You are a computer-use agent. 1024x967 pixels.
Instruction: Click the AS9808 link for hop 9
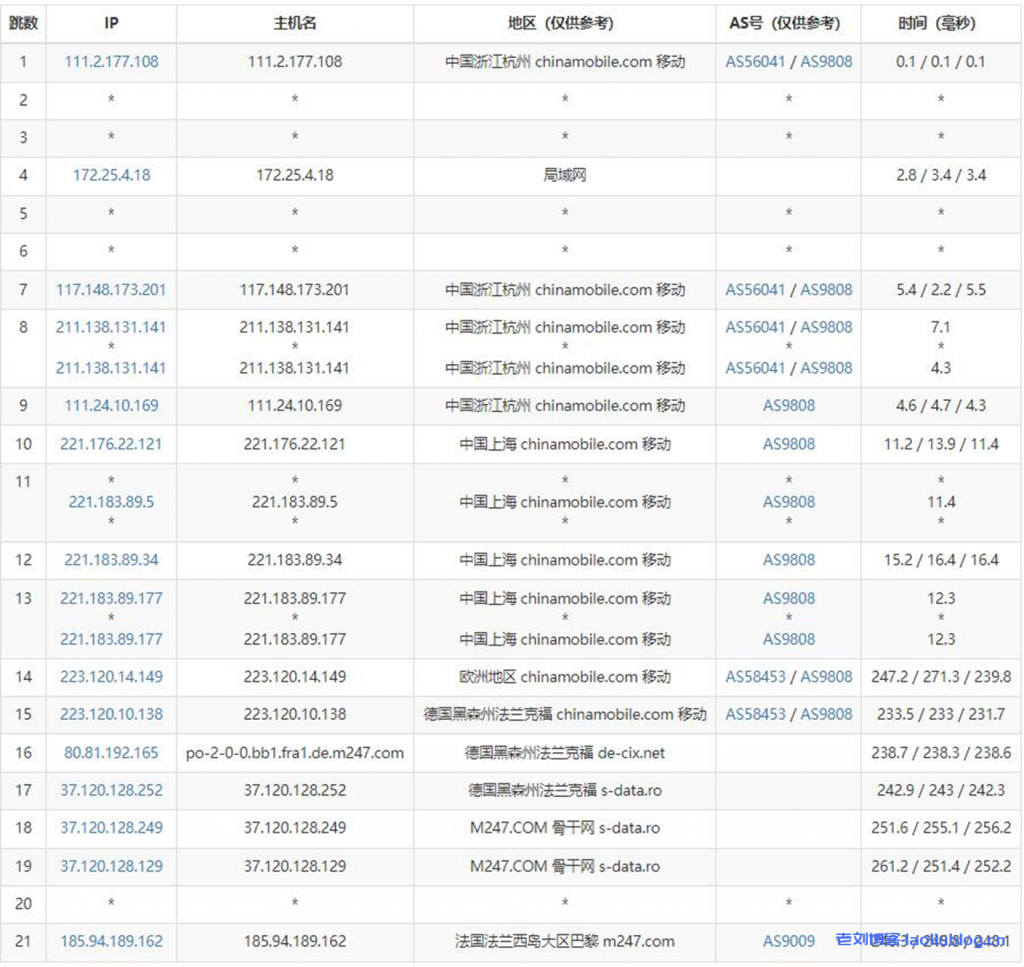788,406
